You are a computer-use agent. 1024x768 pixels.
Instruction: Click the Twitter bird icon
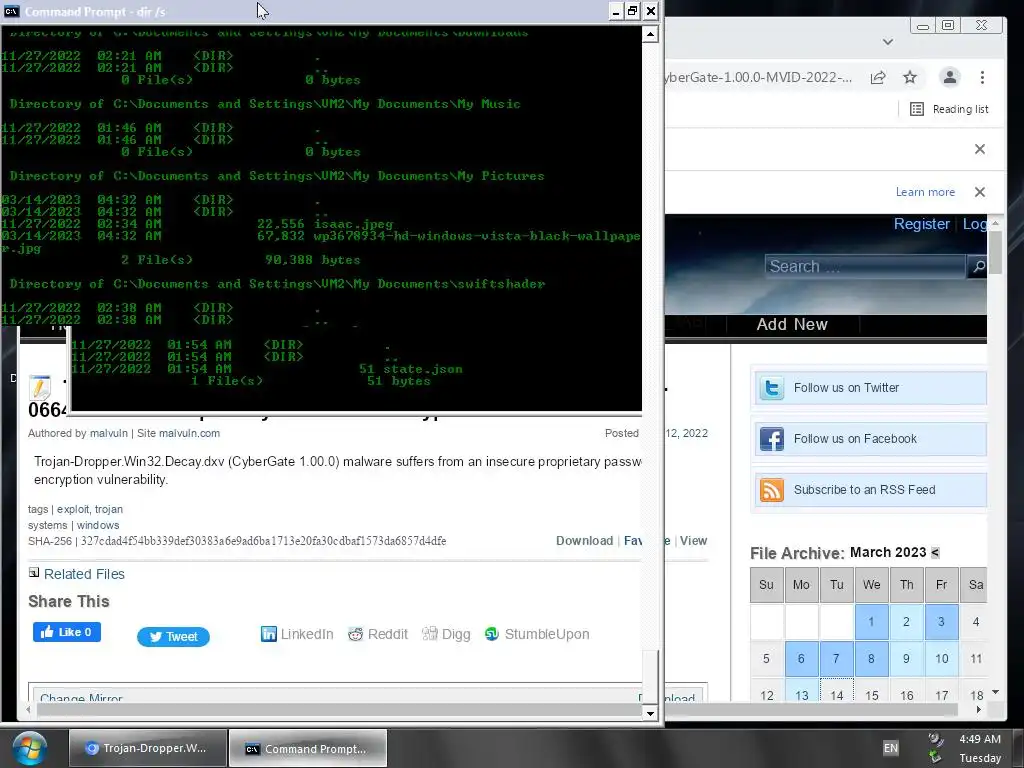tap(771, 388)
